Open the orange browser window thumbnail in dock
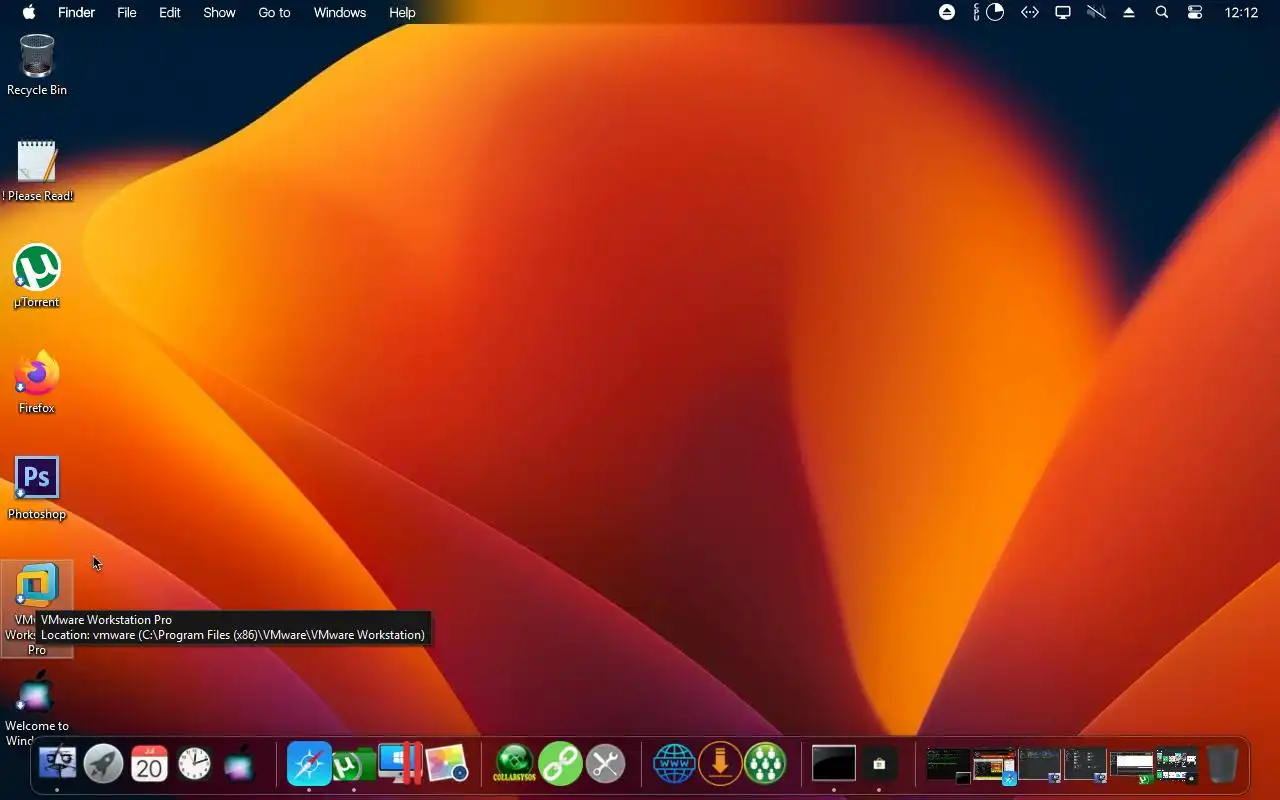Viewport: 1280px width, 800px height. point(994,765)
